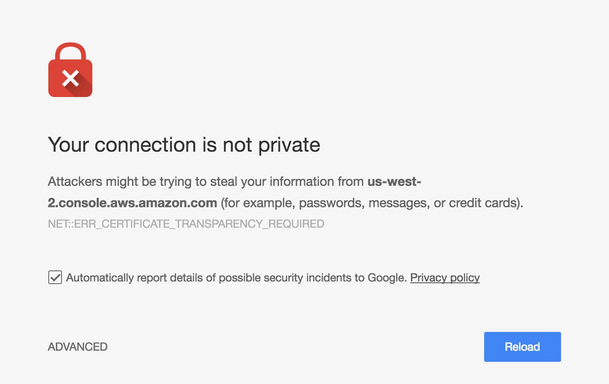This screenshot has height=384, width=609.
Task: Click the 'Your connection is not private' heading
Action: tap(184, 145)
